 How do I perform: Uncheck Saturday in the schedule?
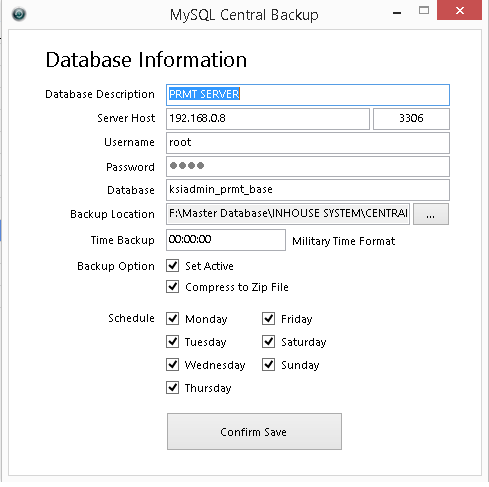(269, 341)
